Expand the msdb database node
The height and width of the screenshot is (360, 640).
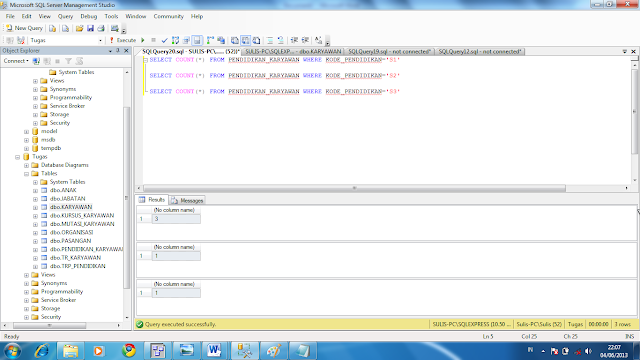coord(27,140)
